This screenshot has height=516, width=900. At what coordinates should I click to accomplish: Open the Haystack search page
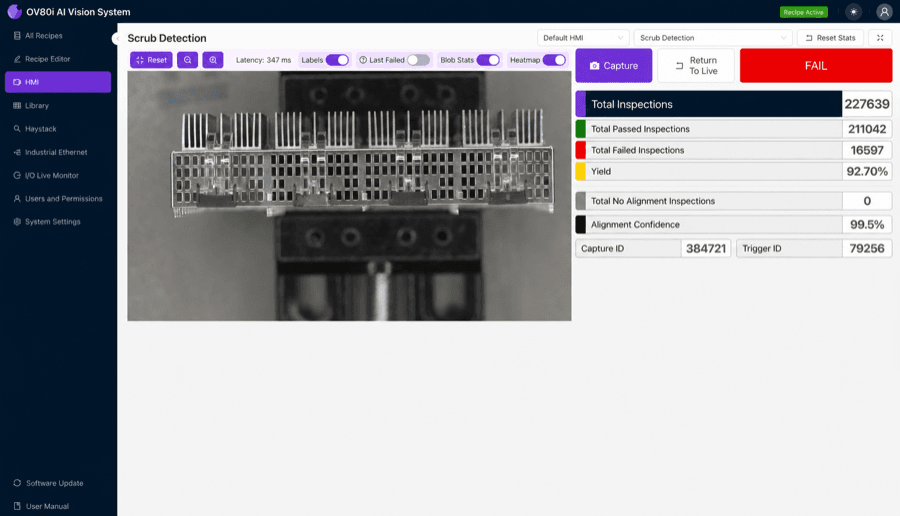click(57, 129)
